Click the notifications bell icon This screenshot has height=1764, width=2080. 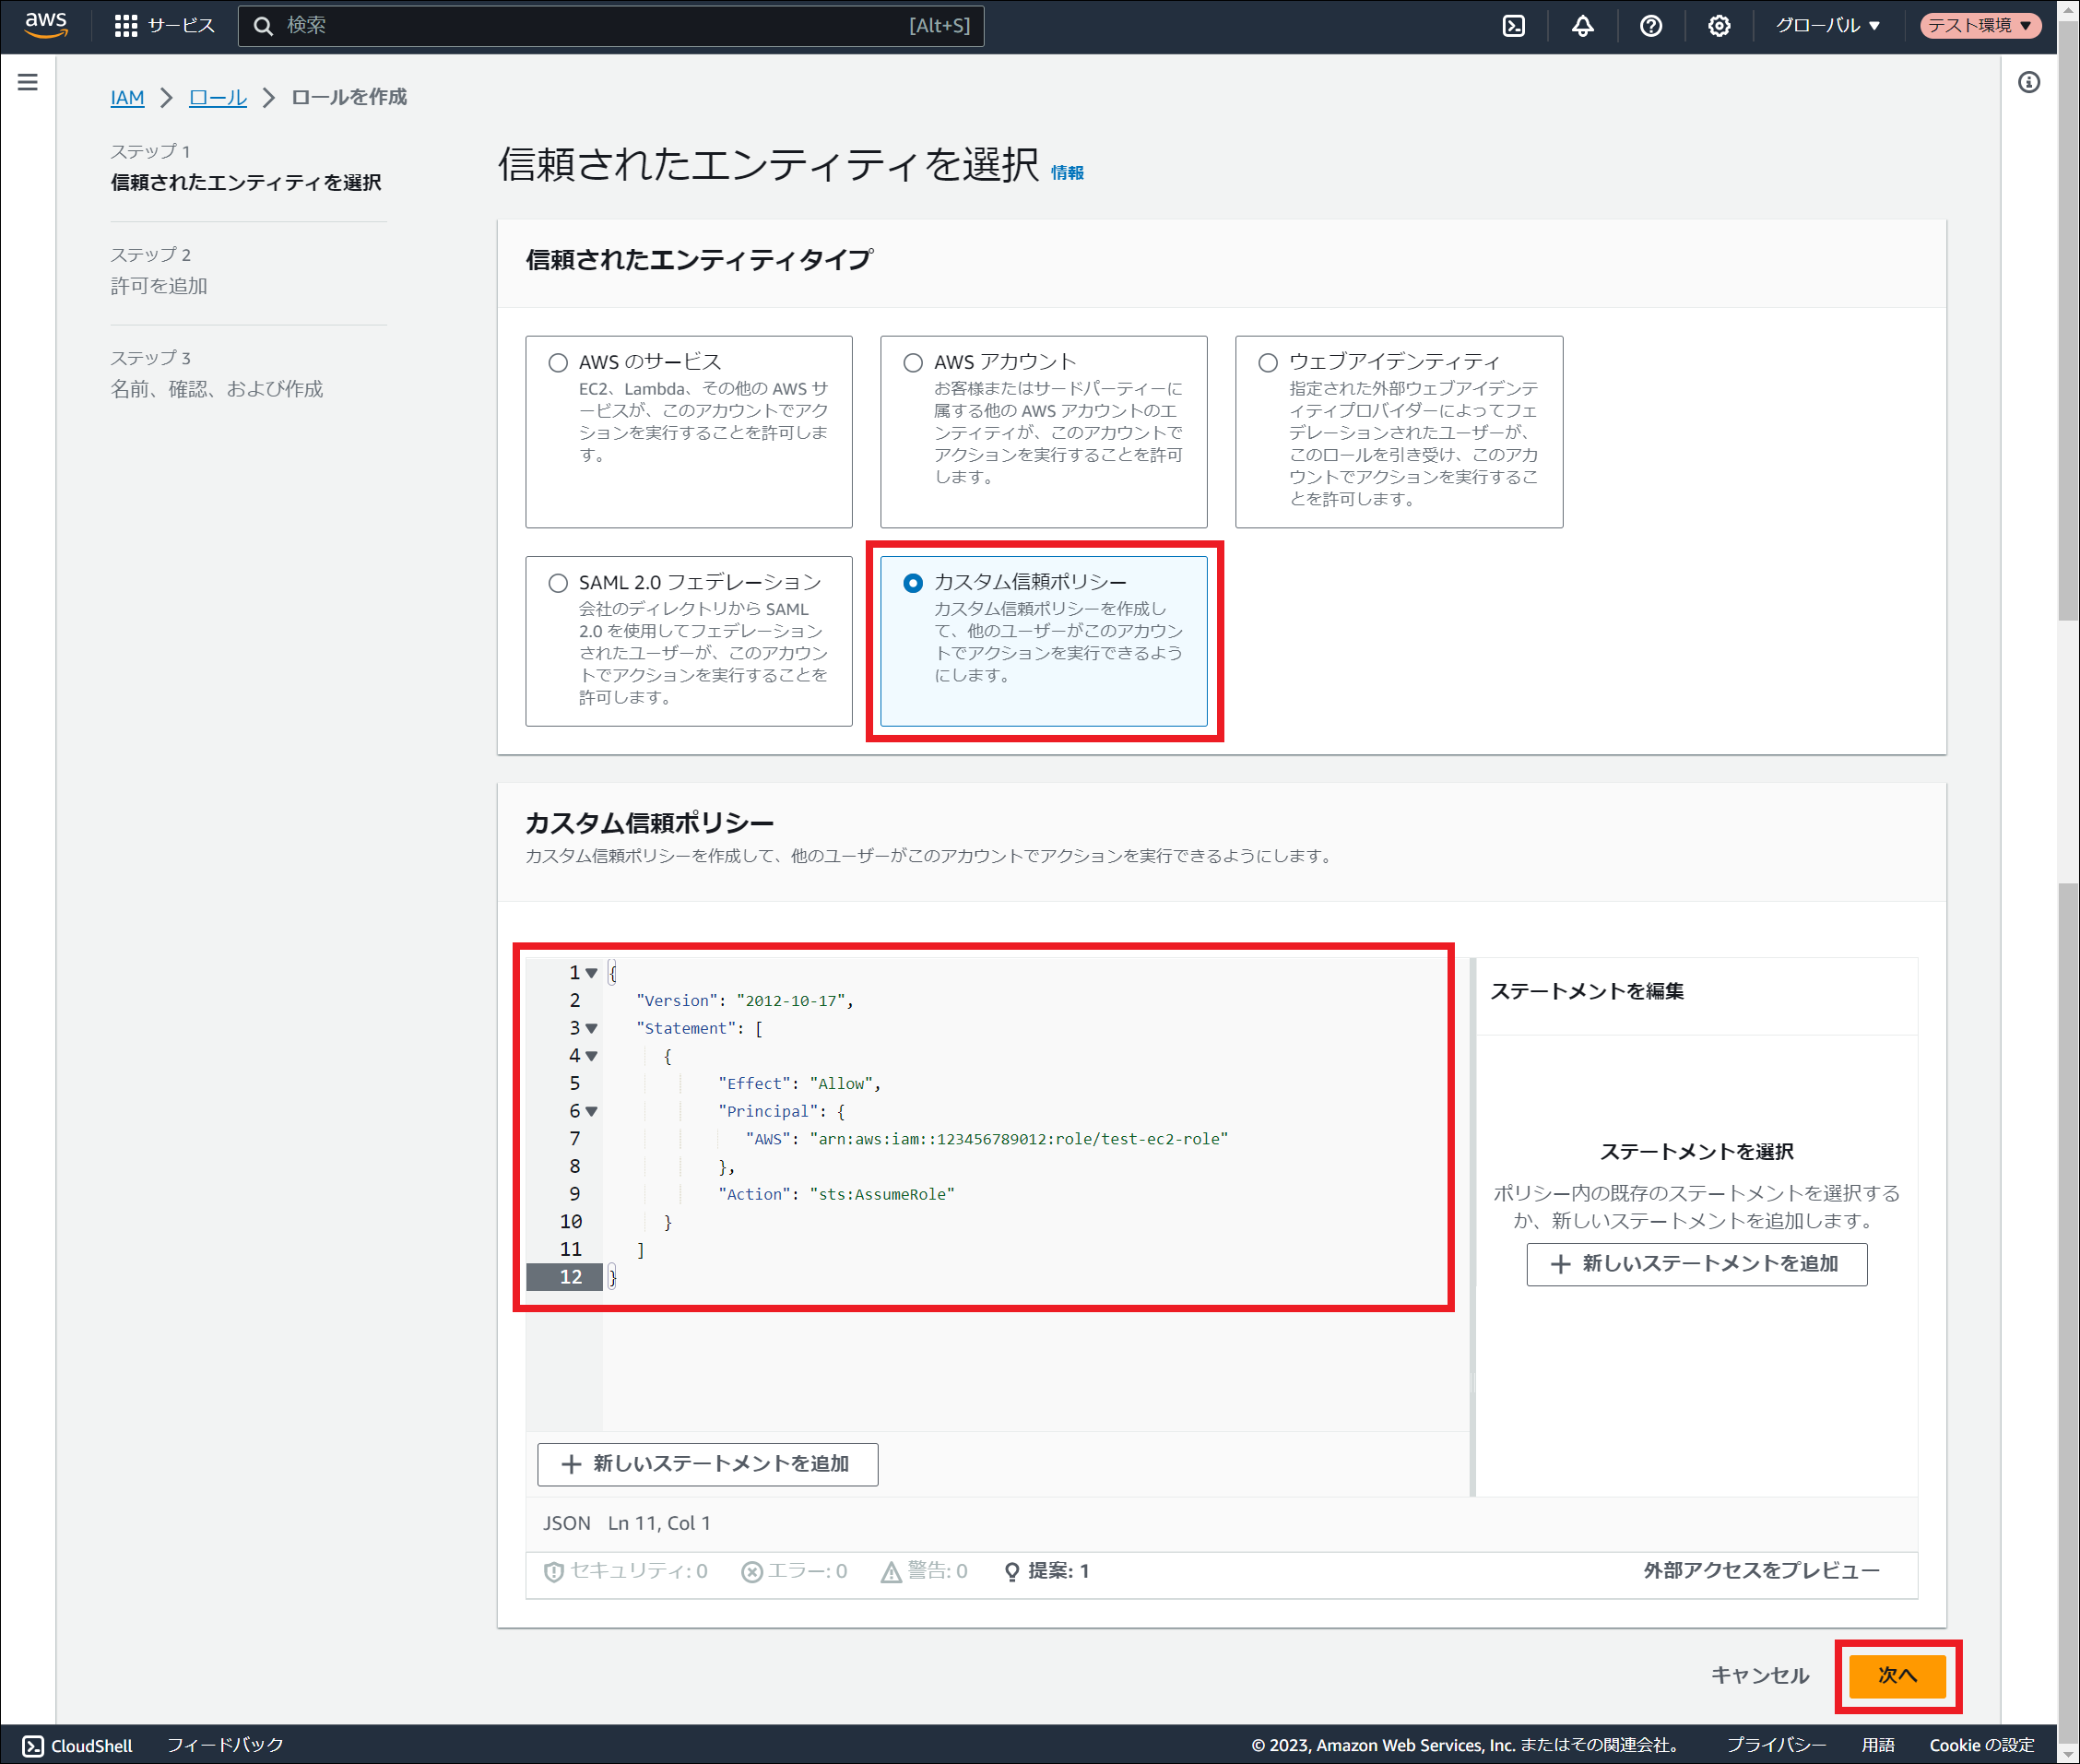tap(1582, 26)
